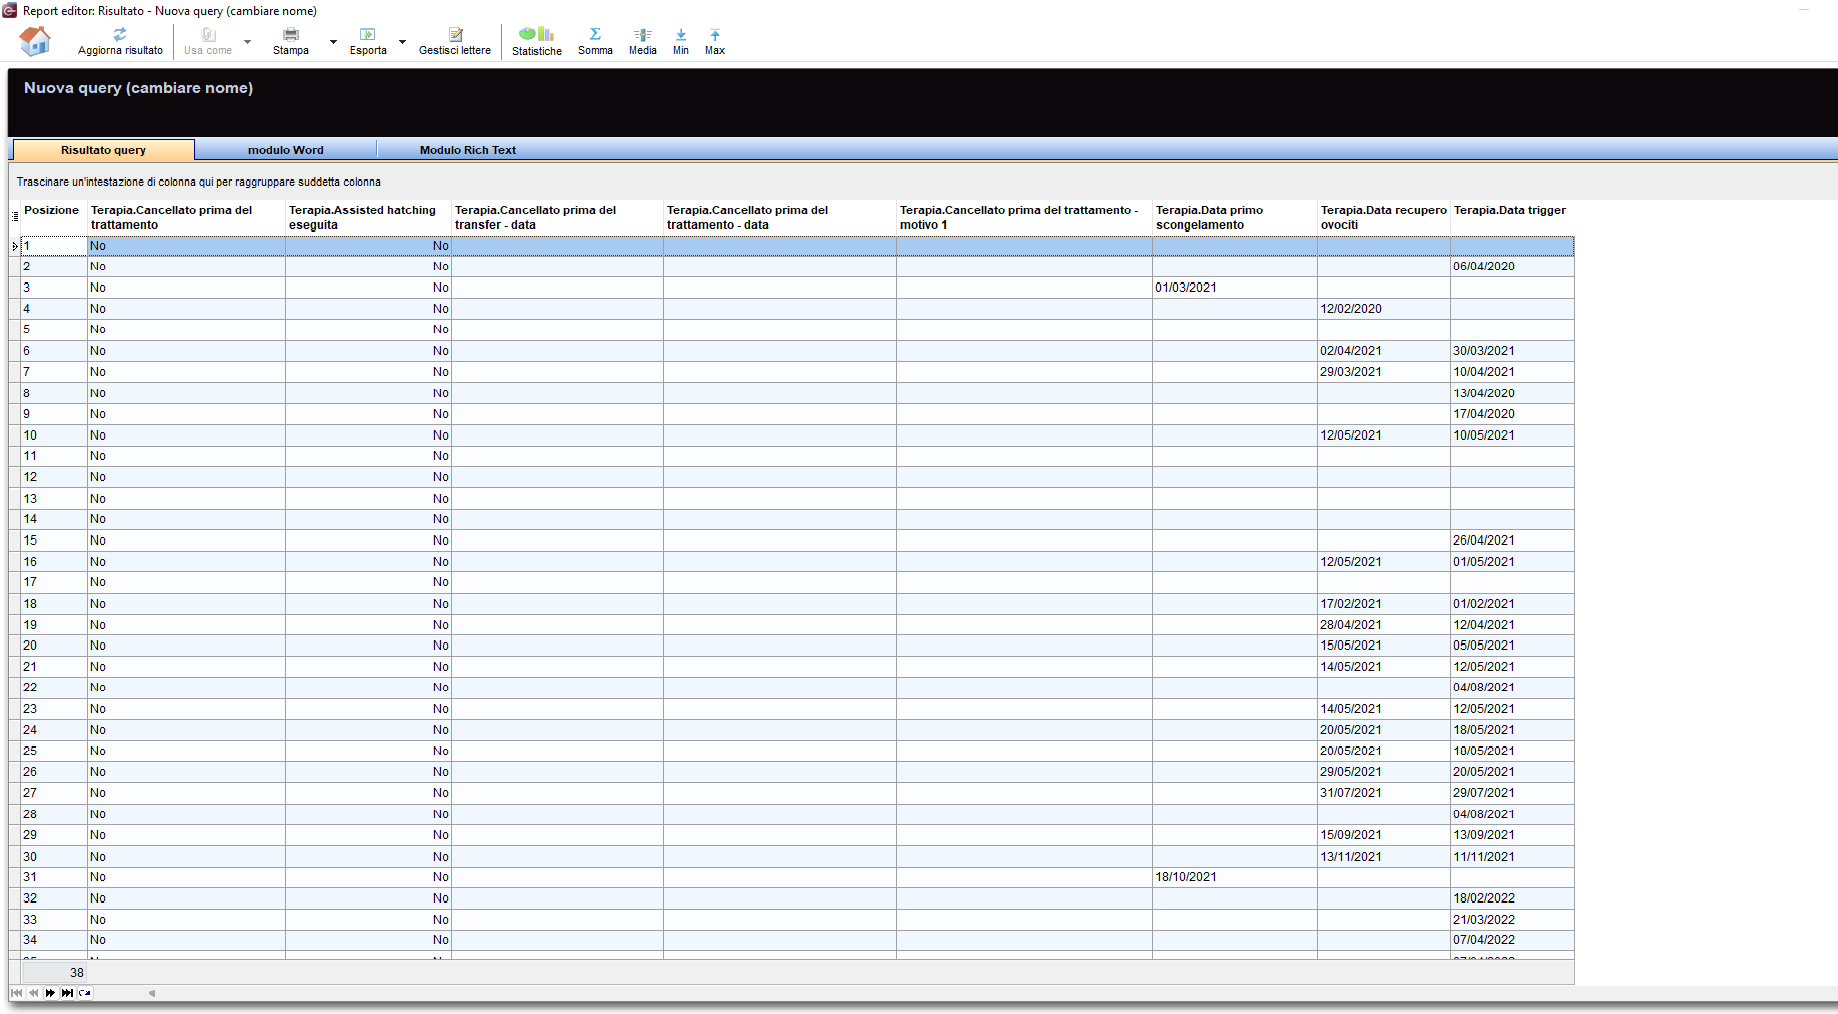Switch to the Modulo Rich Text tab
Screen dimensions: 1838x1014
pyautogui.click(x=468, y=150)
